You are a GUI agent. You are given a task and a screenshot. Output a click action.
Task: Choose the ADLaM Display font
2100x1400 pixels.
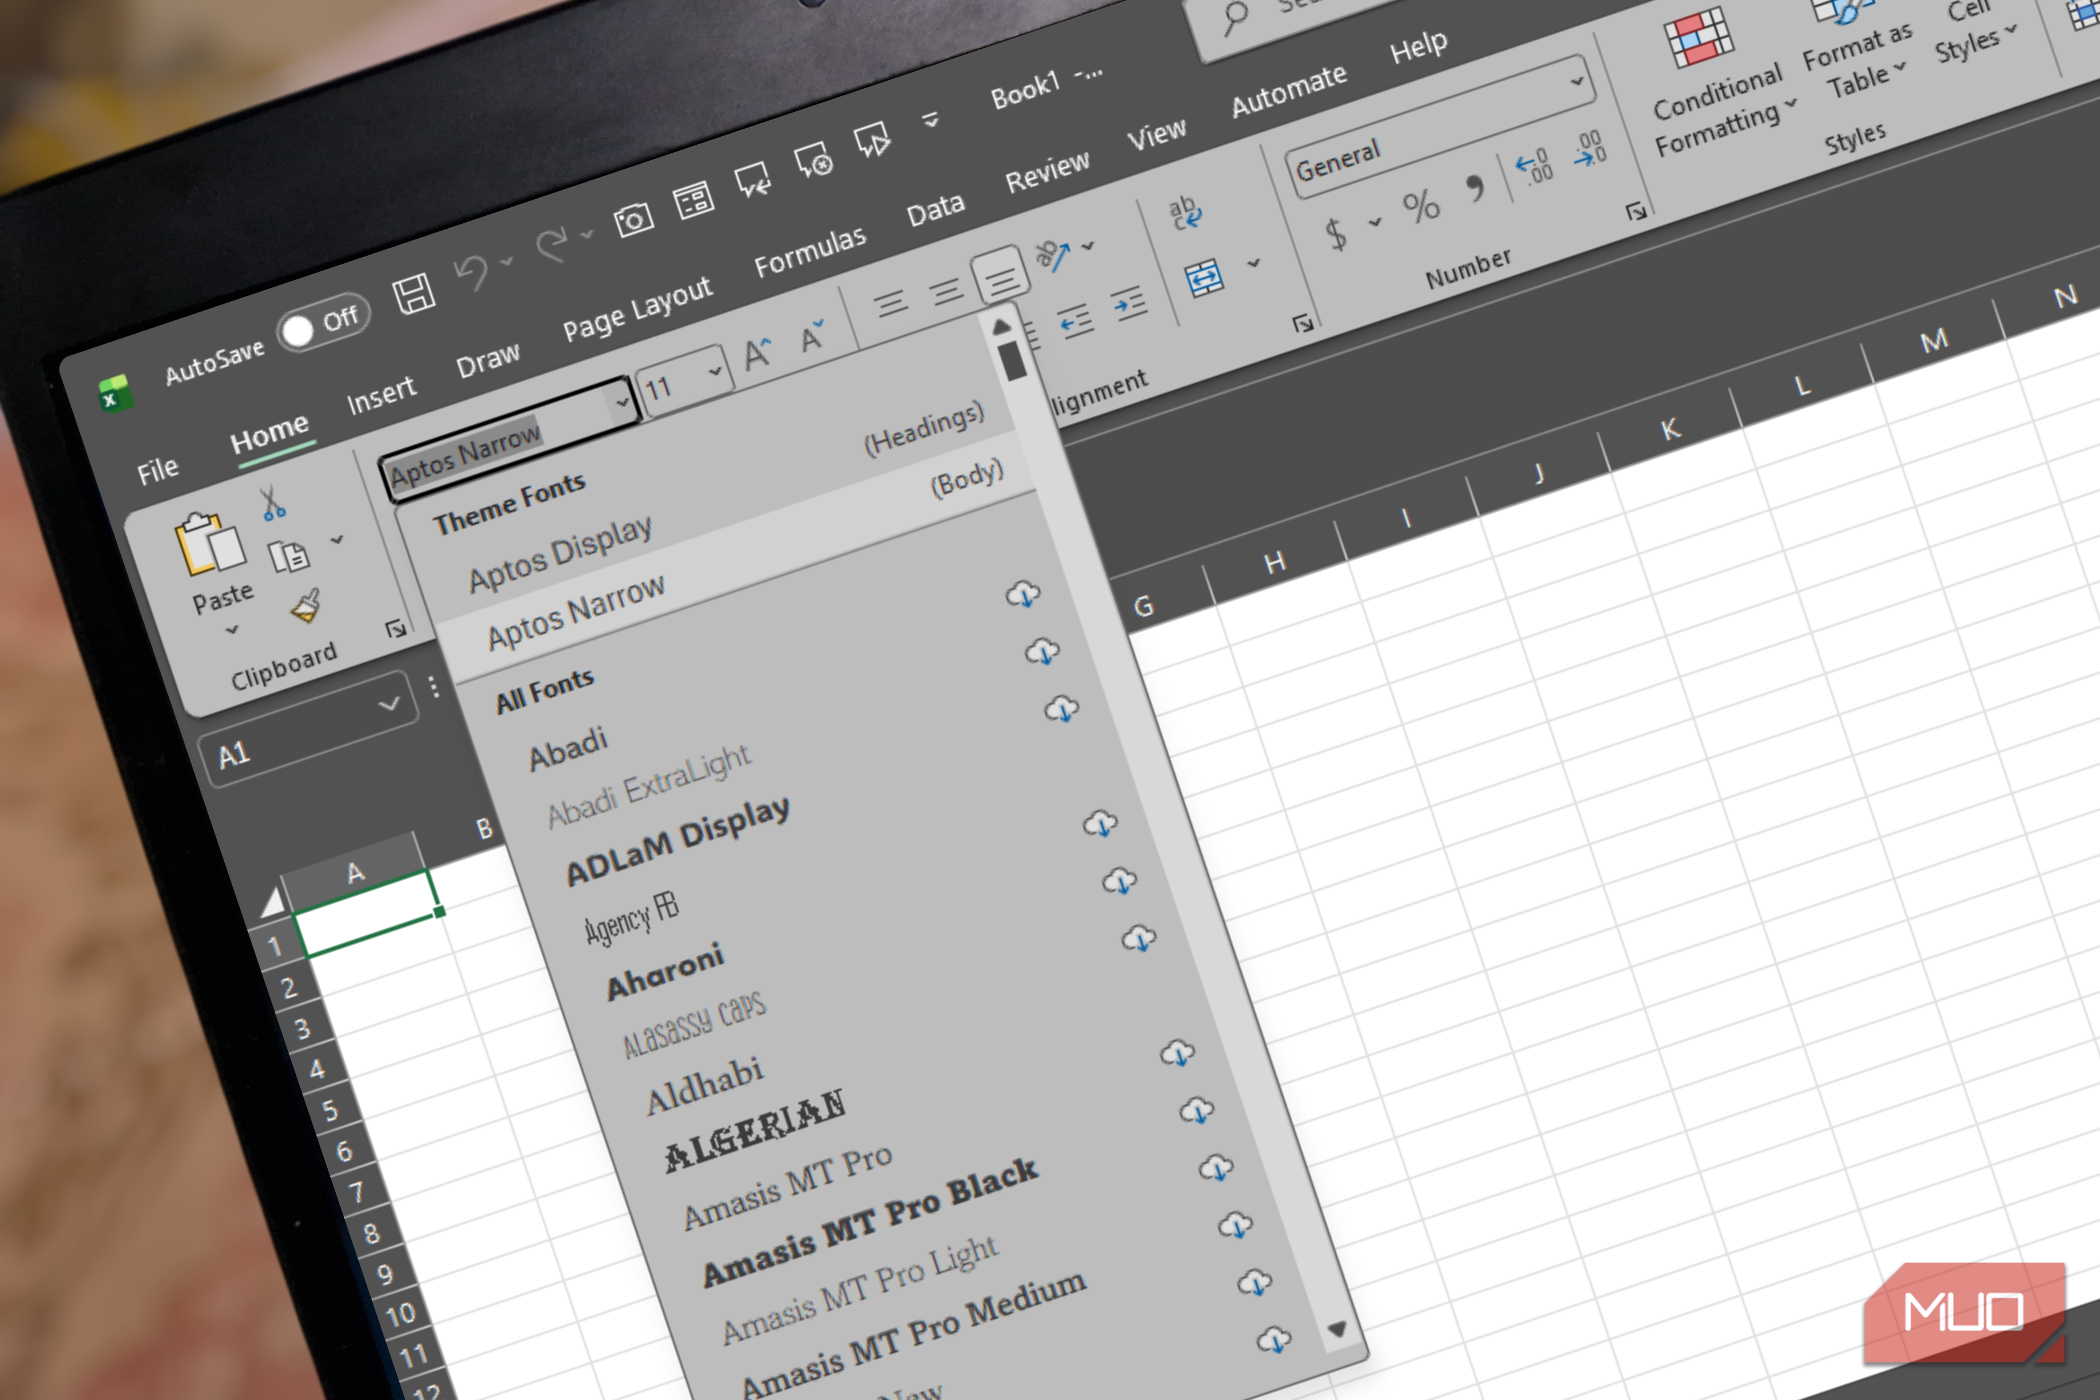click(x=678, y=840)
